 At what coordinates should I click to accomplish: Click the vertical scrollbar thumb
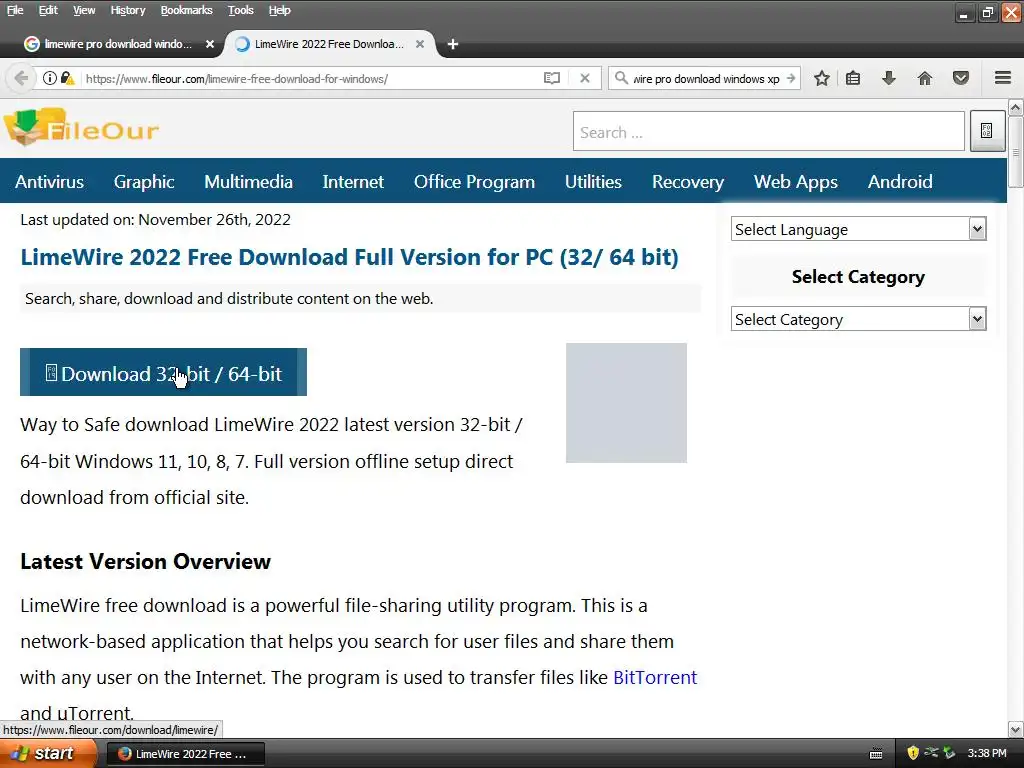pyautogui.click(x=1016, y=152)
